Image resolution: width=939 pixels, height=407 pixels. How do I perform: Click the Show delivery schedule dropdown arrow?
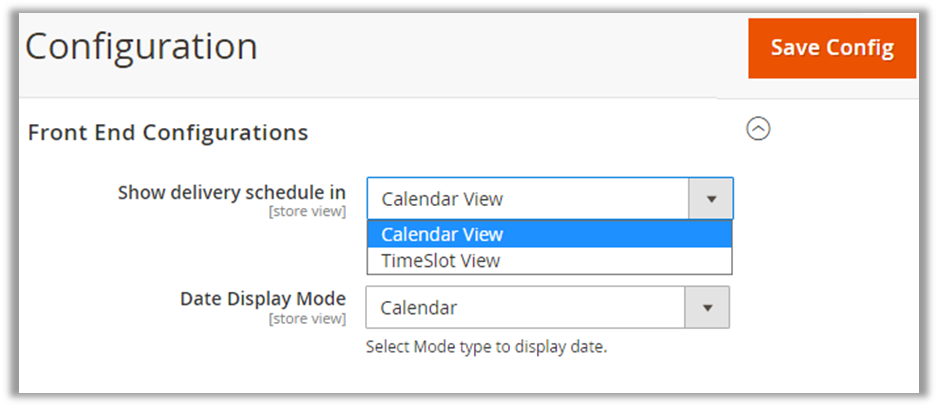click(711, 199)
